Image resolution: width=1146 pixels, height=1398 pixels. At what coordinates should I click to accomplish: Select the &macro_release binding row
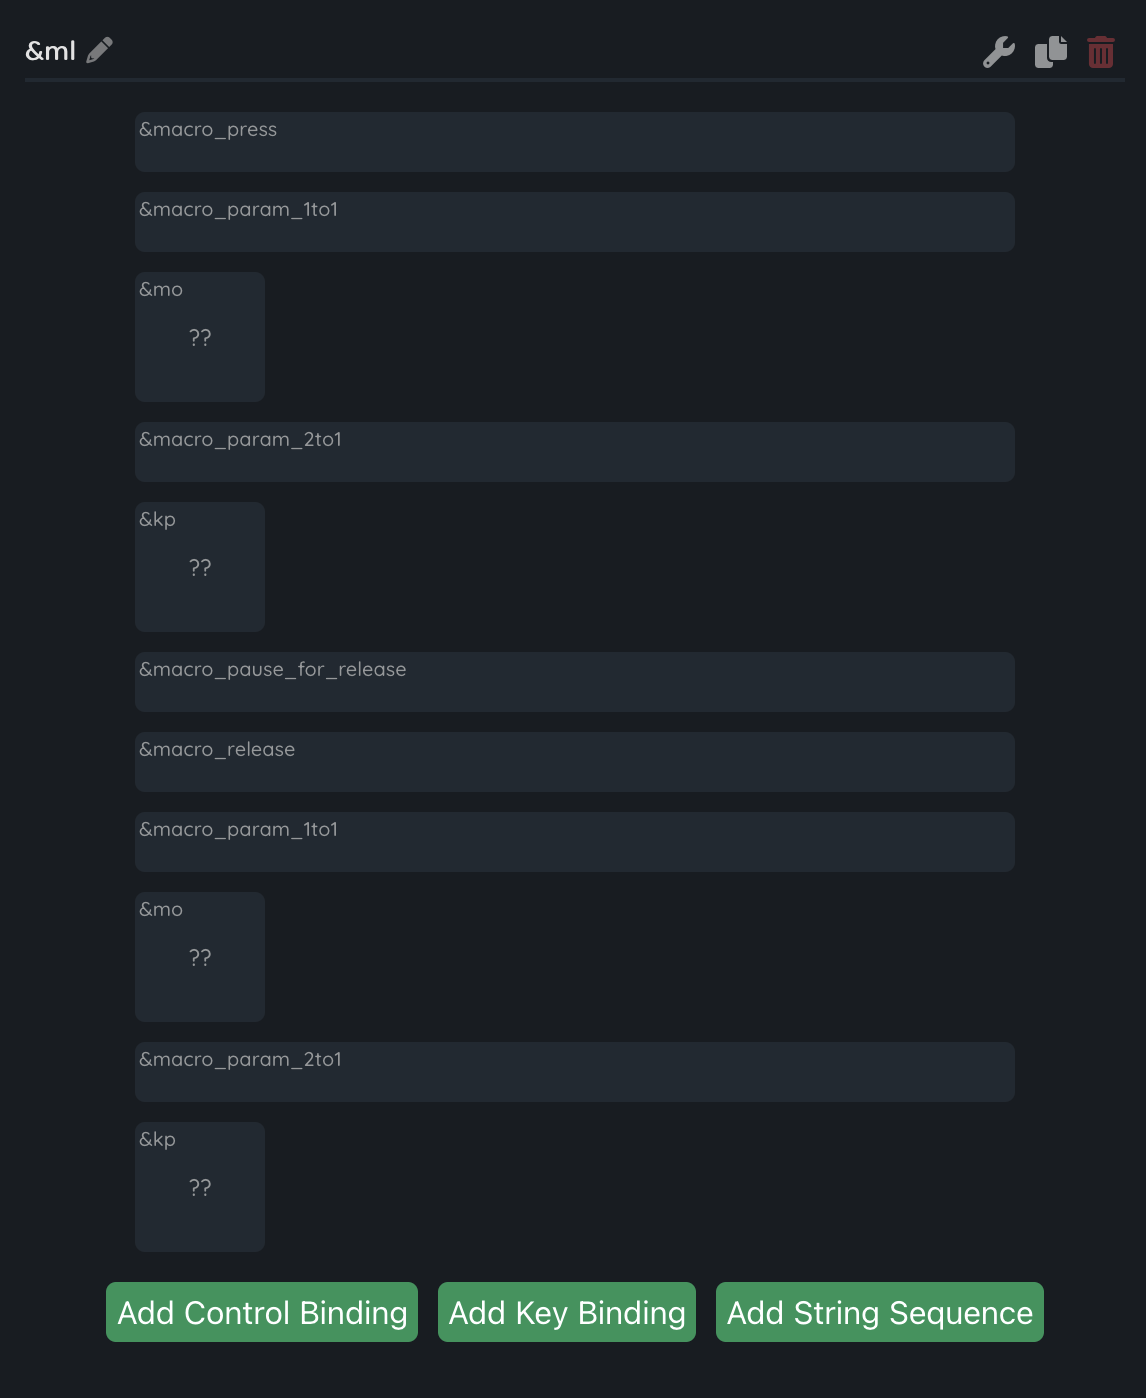coord(575,762)
